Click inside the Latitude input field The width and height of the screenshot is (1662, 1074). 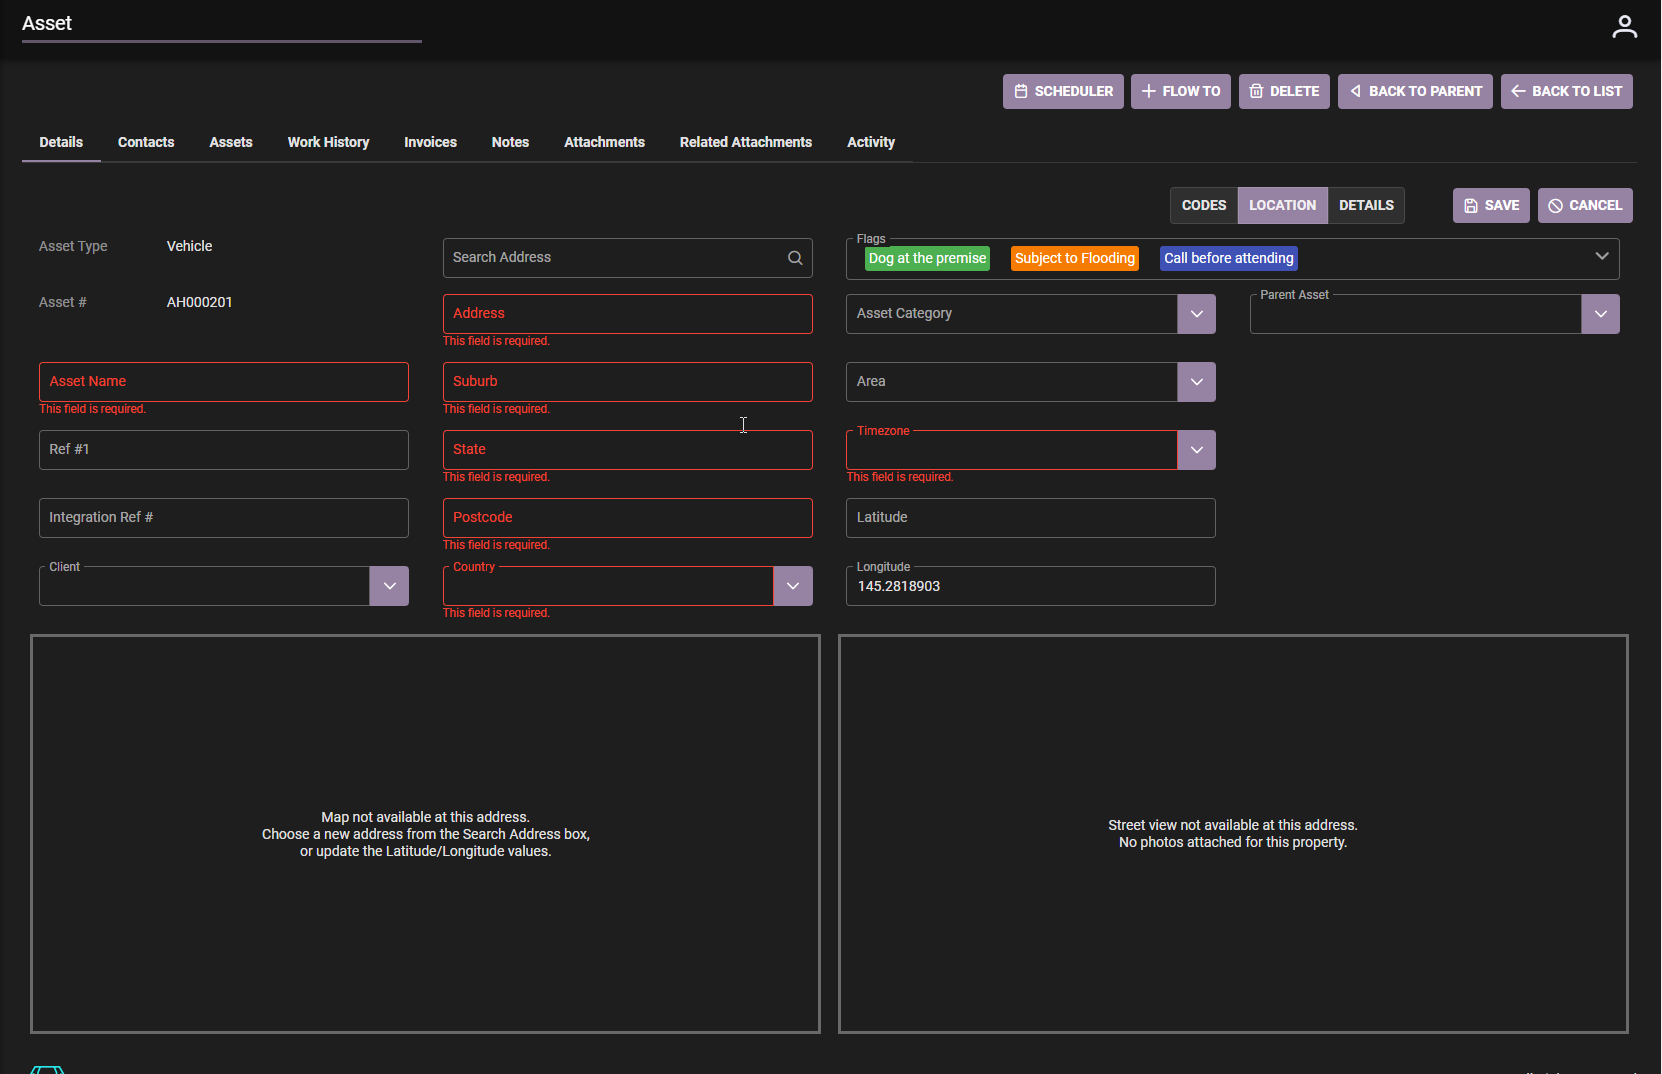tap(1030, 517)
